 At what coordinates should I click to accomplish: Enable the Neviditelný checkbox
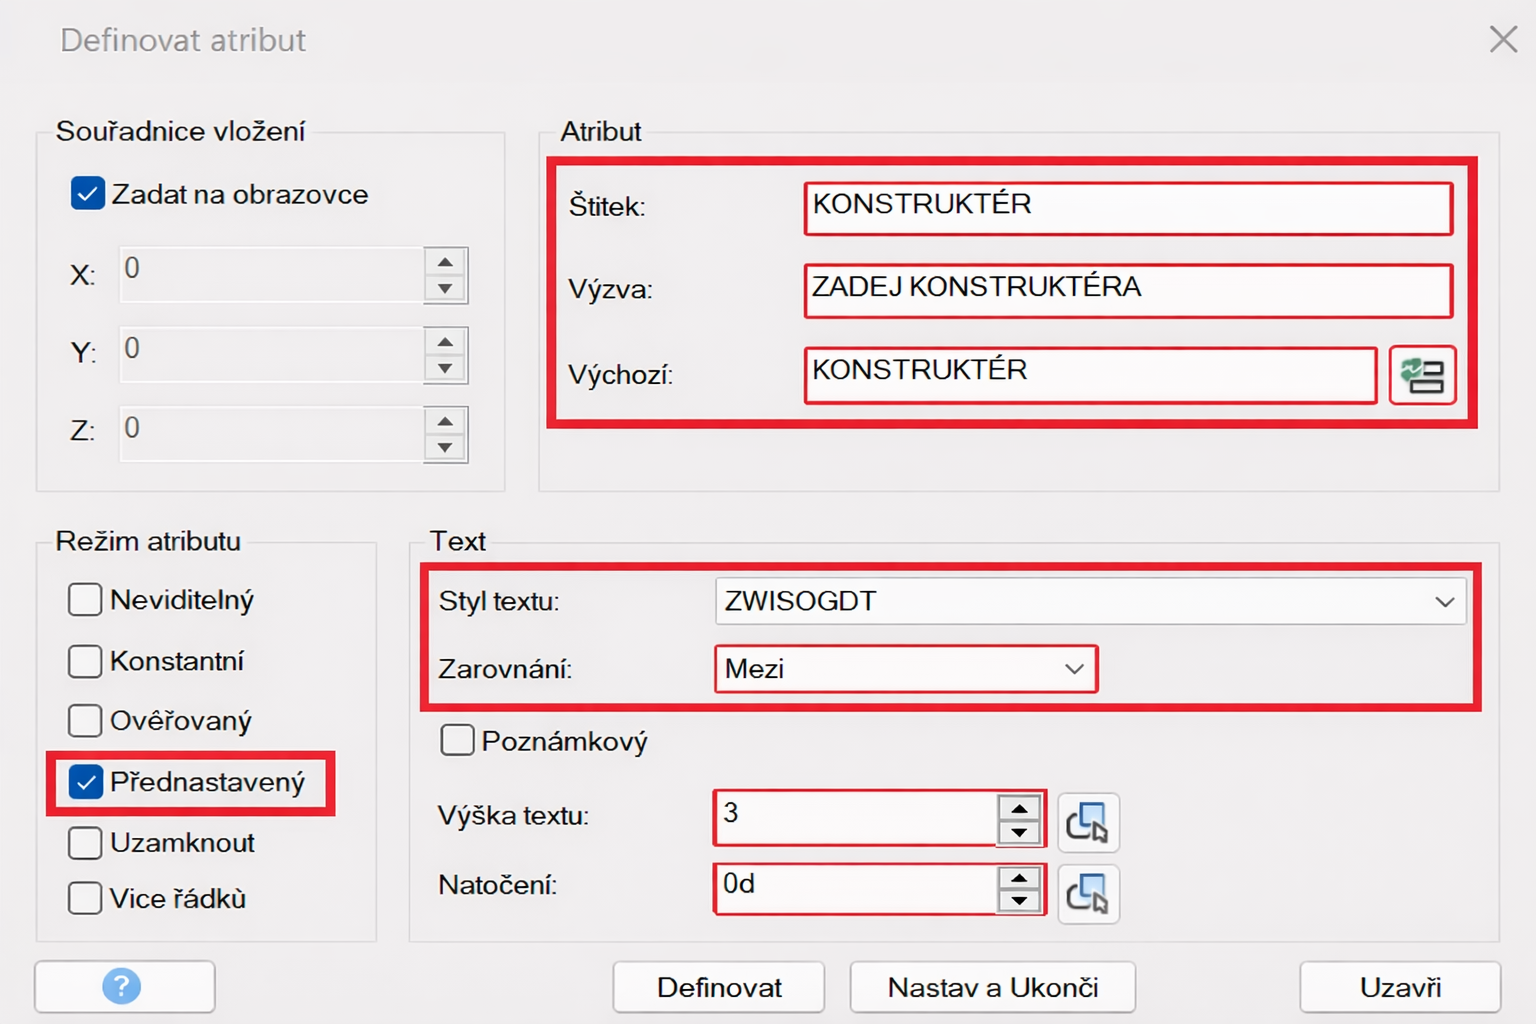pos(85,600)
